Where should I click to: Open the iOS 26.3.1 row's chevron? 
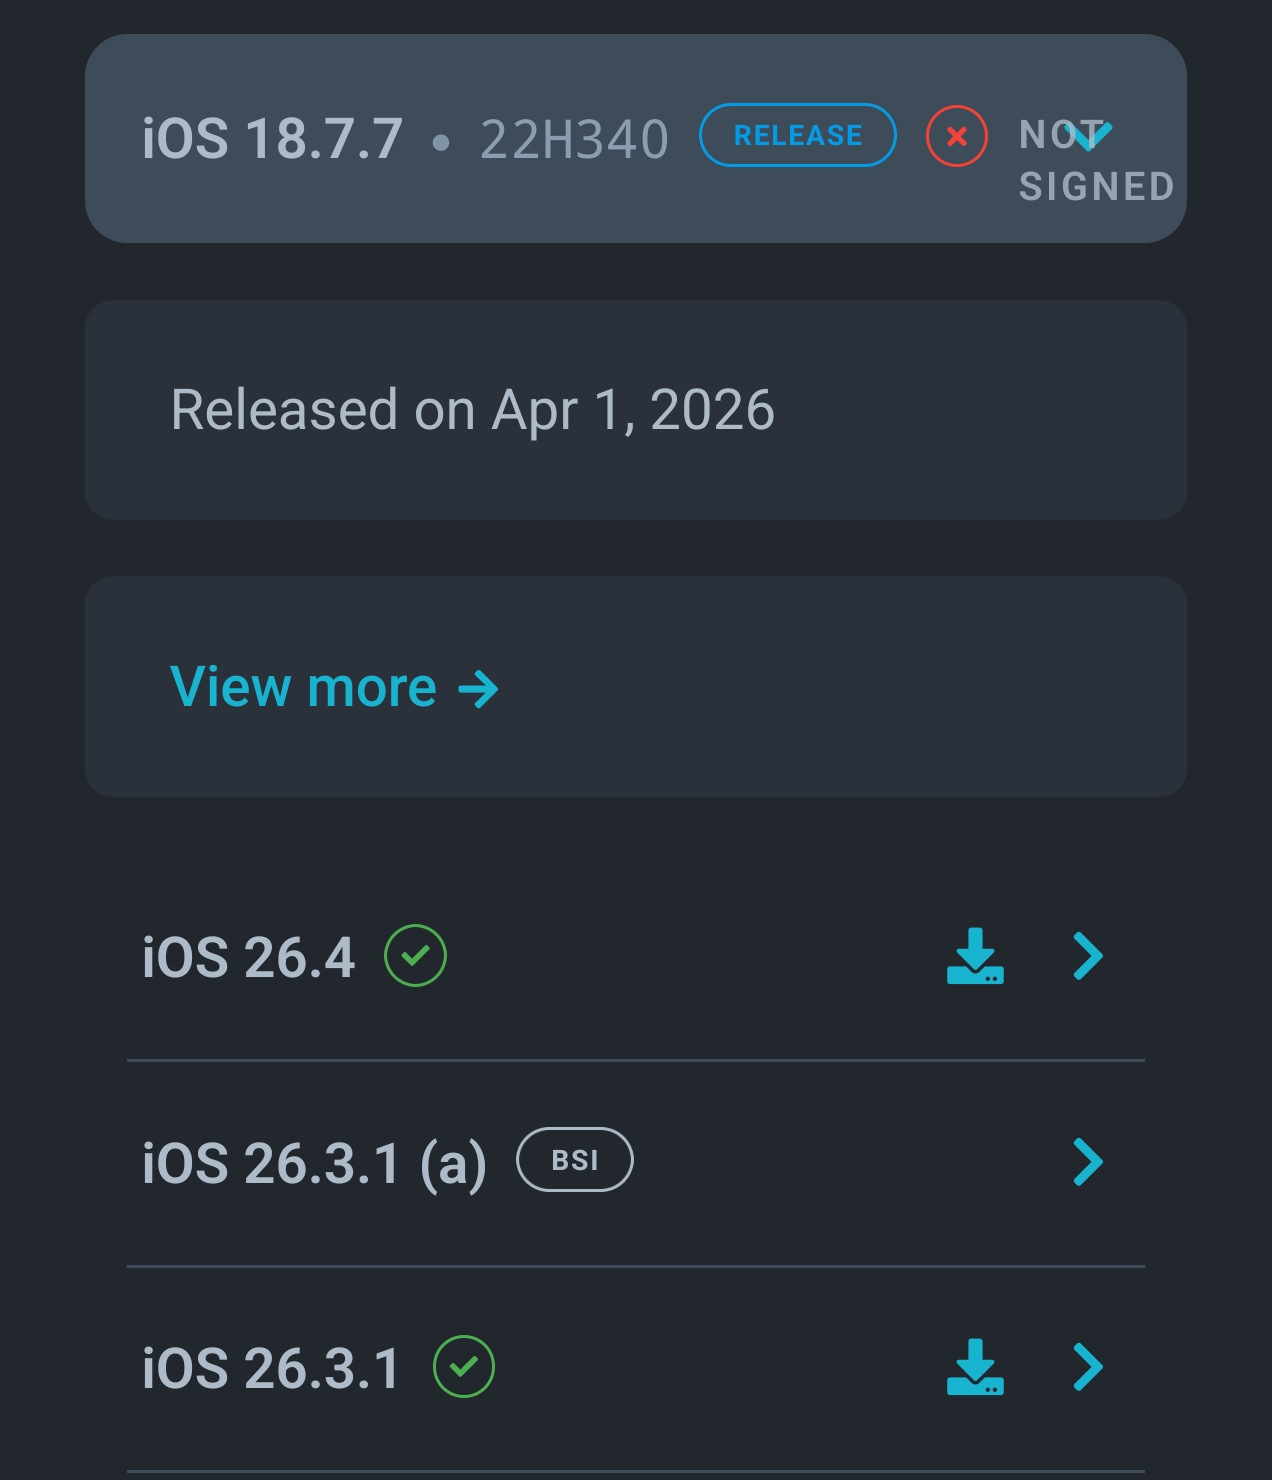pos(1088,1367)
